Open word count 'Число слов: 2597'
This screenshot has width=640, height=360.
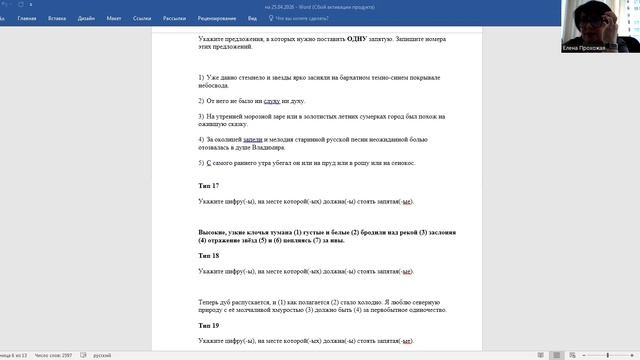(53, 356)
